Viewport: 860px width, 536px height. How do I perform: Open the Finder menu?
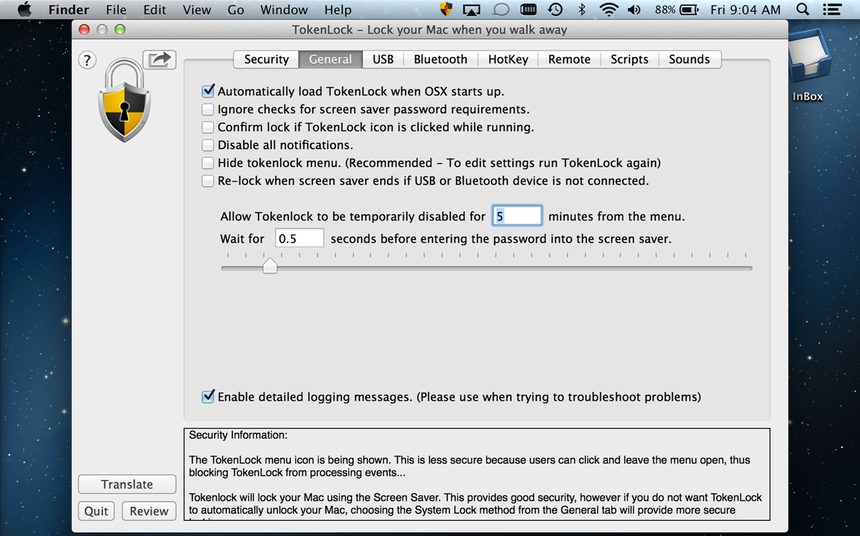69,10
